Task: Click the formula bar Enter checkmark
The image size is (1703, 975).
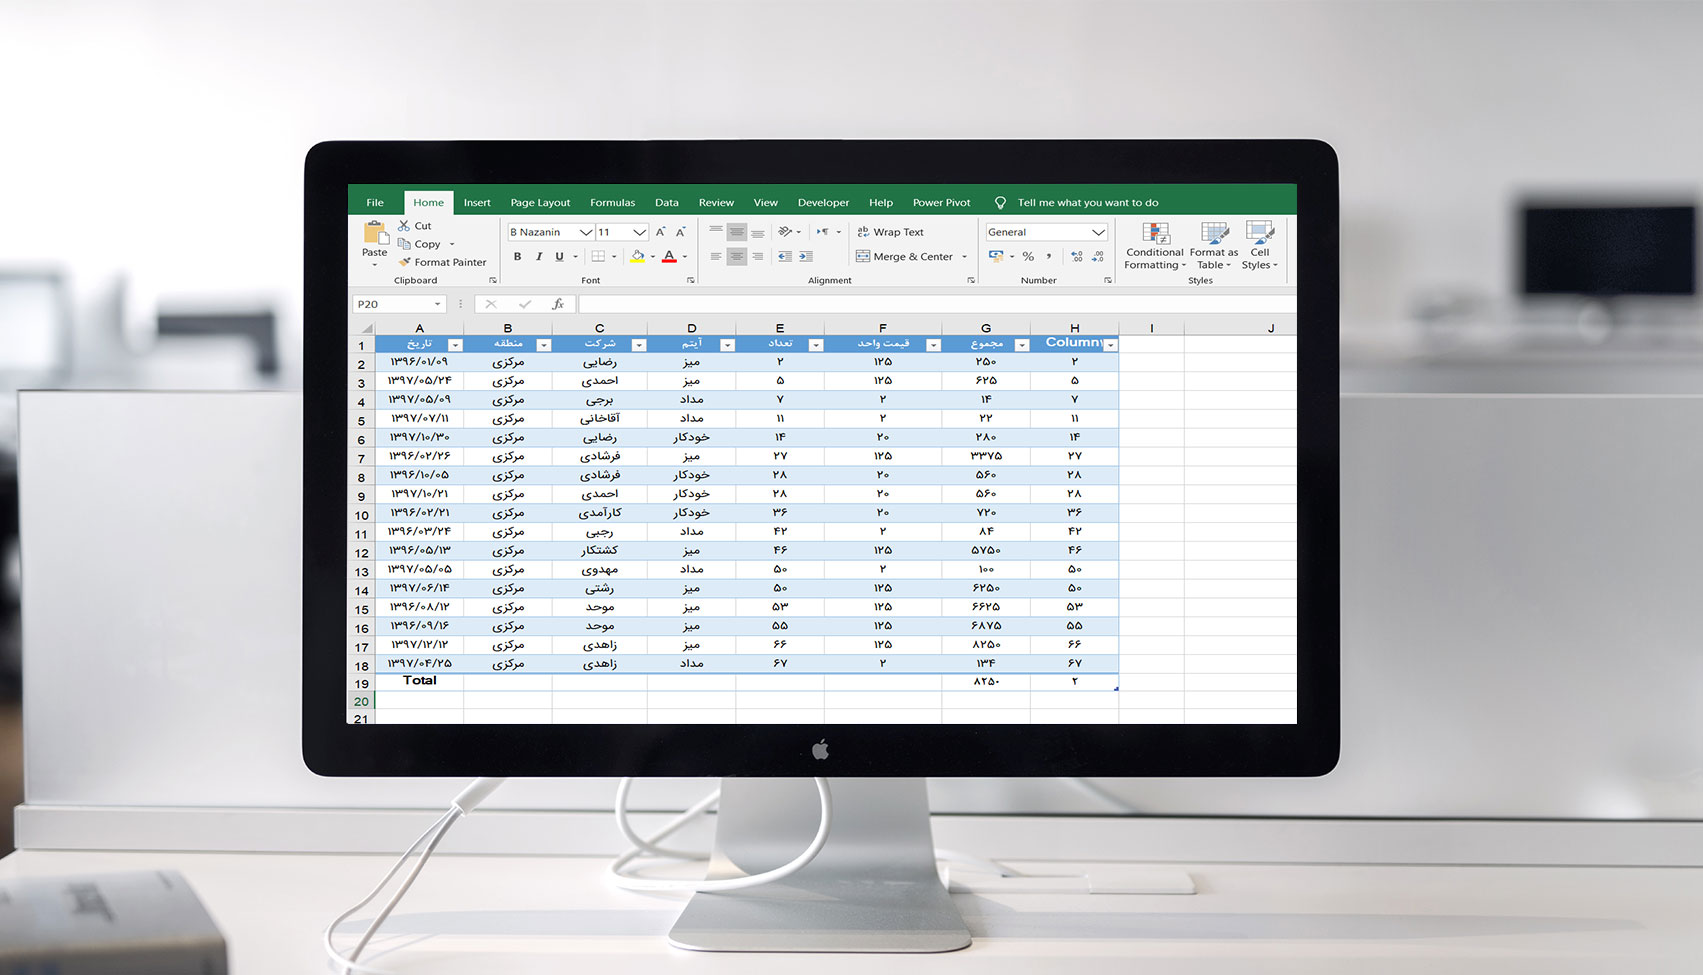Action: pyautogui.click(x=525, y=304)
